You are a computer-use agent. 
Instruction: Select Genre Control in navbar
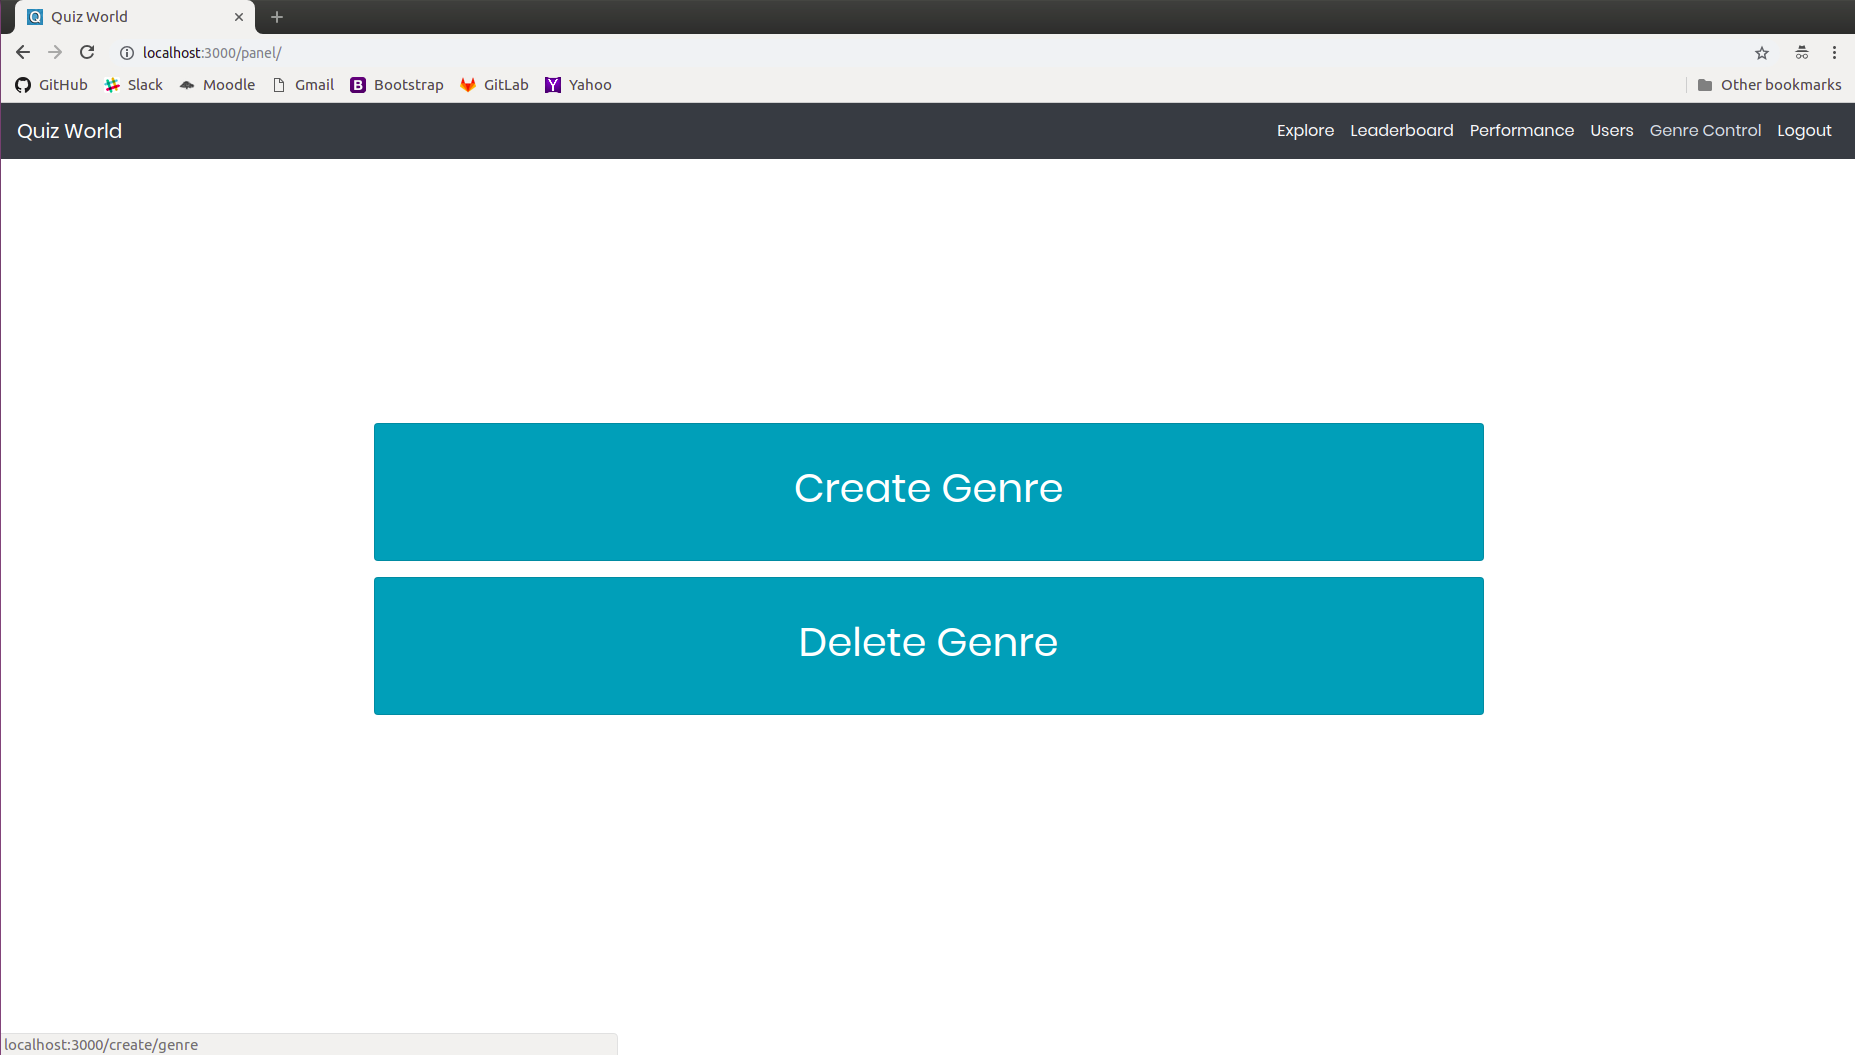pyautogui.click(x=1705, y=131)
